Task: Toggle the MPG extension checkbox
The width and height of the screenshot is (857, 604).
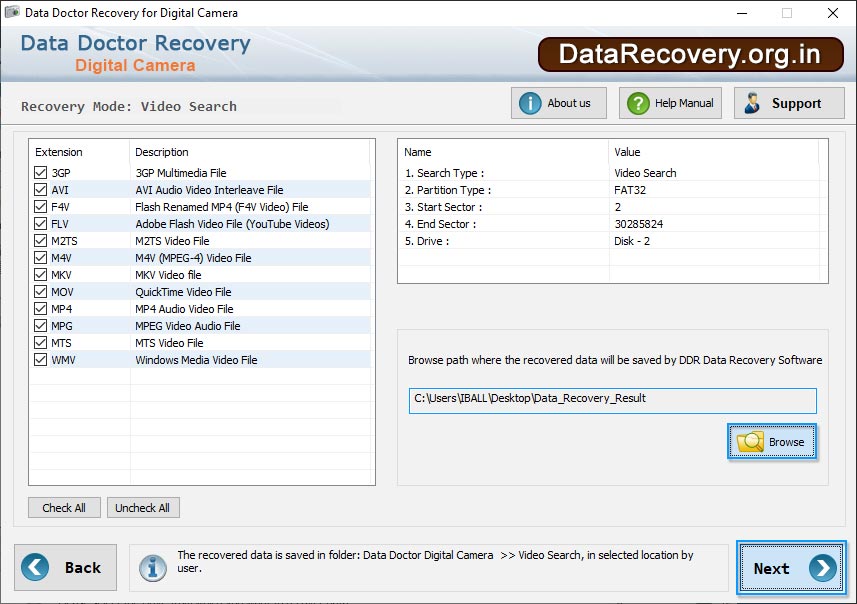Action: [x=40, y=326]
